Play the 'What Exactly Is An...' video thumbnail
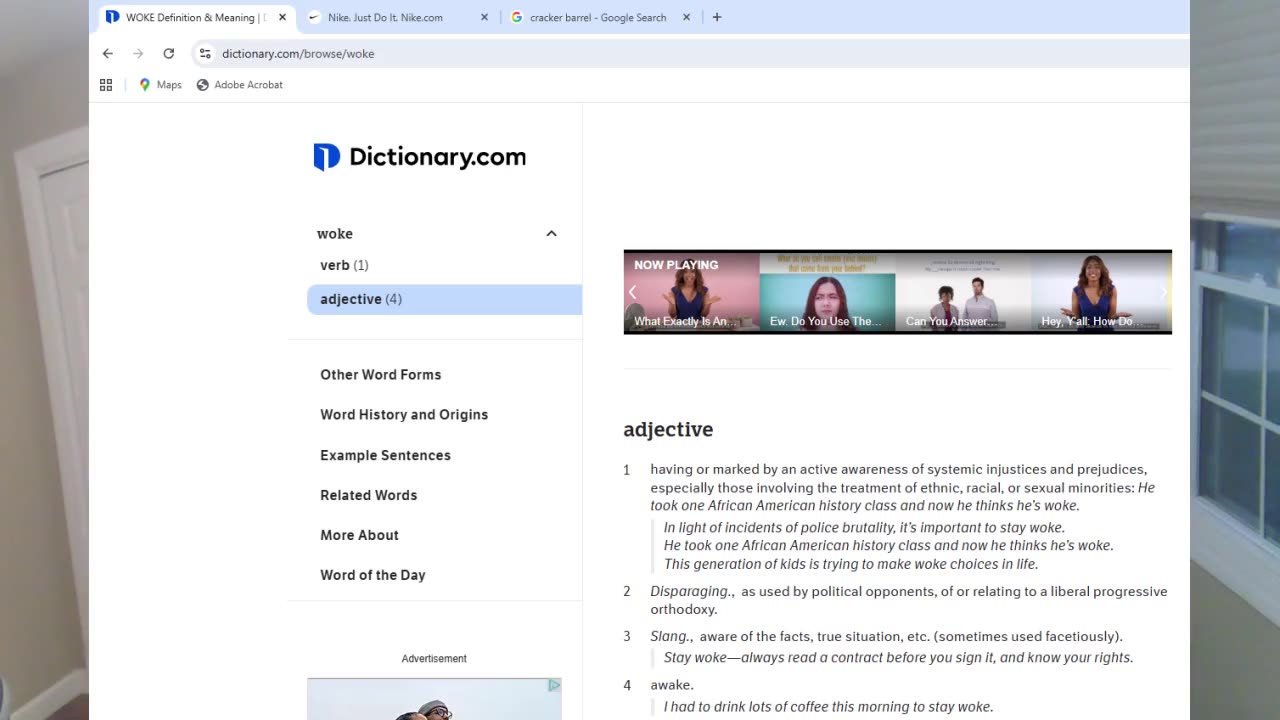Viewport: 1280px width, 720px height. tap(692, 292)
